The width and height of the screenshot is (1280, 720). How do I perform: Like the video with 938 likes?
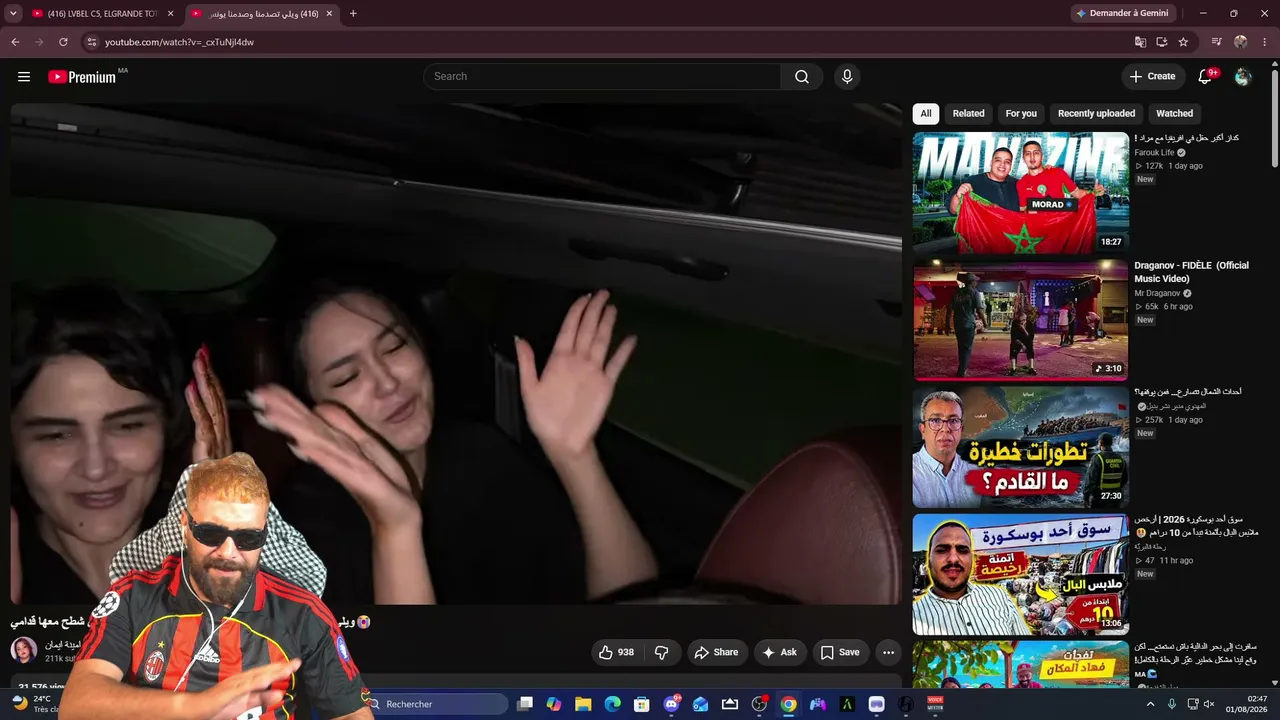616,652
